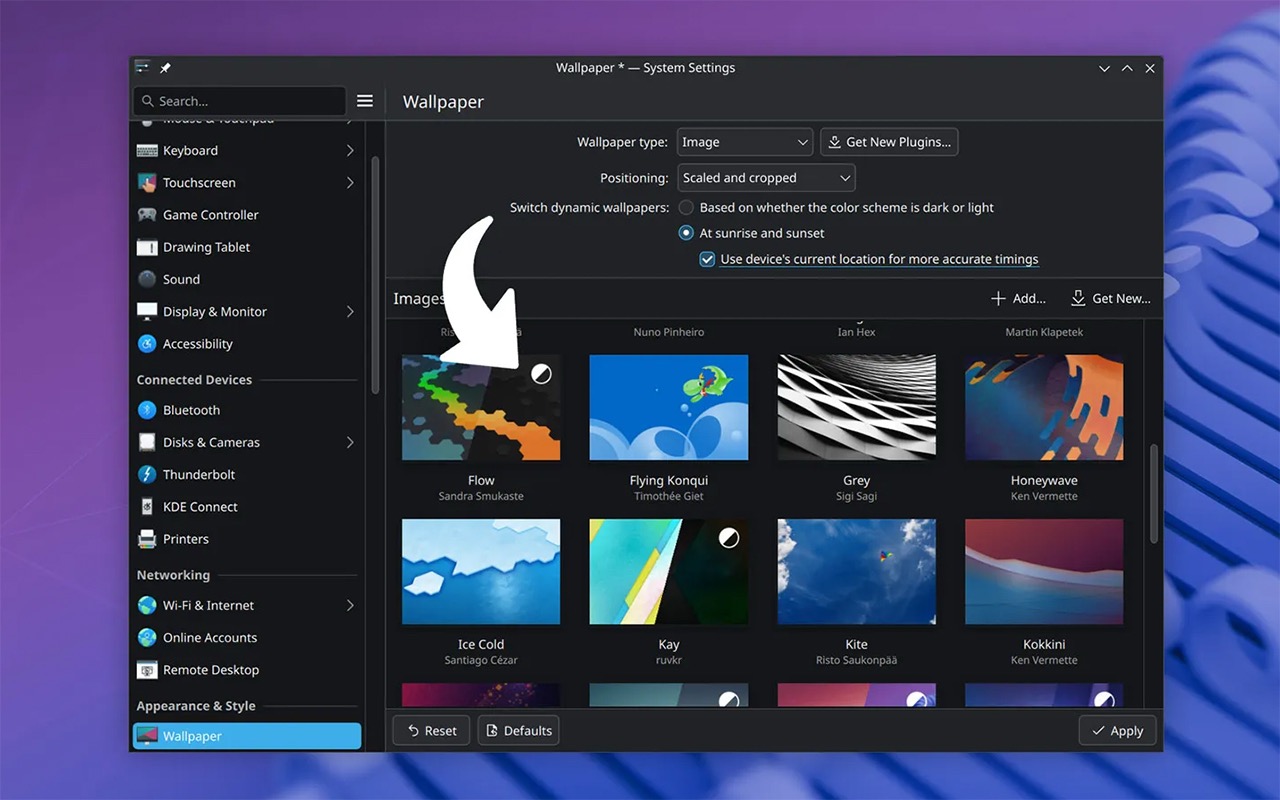The height and width of the screenshot is (800, 1280).
Task: Click the KDE Connect icon
Action: tap(147, 507)
